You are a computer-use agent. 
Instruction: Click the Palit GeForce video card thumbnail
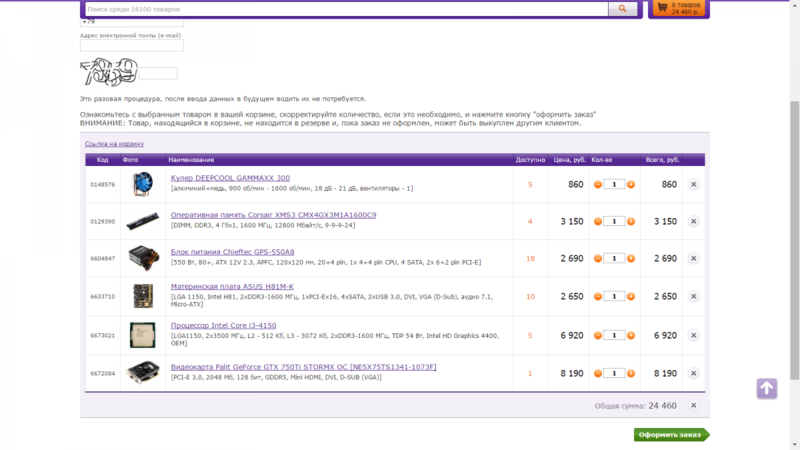click(141, 373)
